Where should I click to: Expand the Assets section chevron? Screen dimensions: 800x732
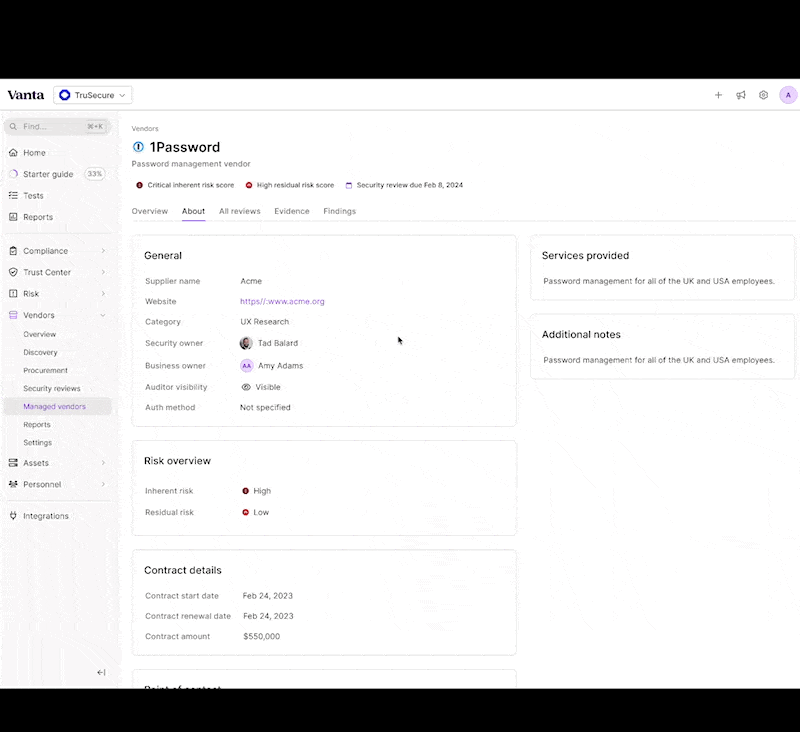point(103,463)
